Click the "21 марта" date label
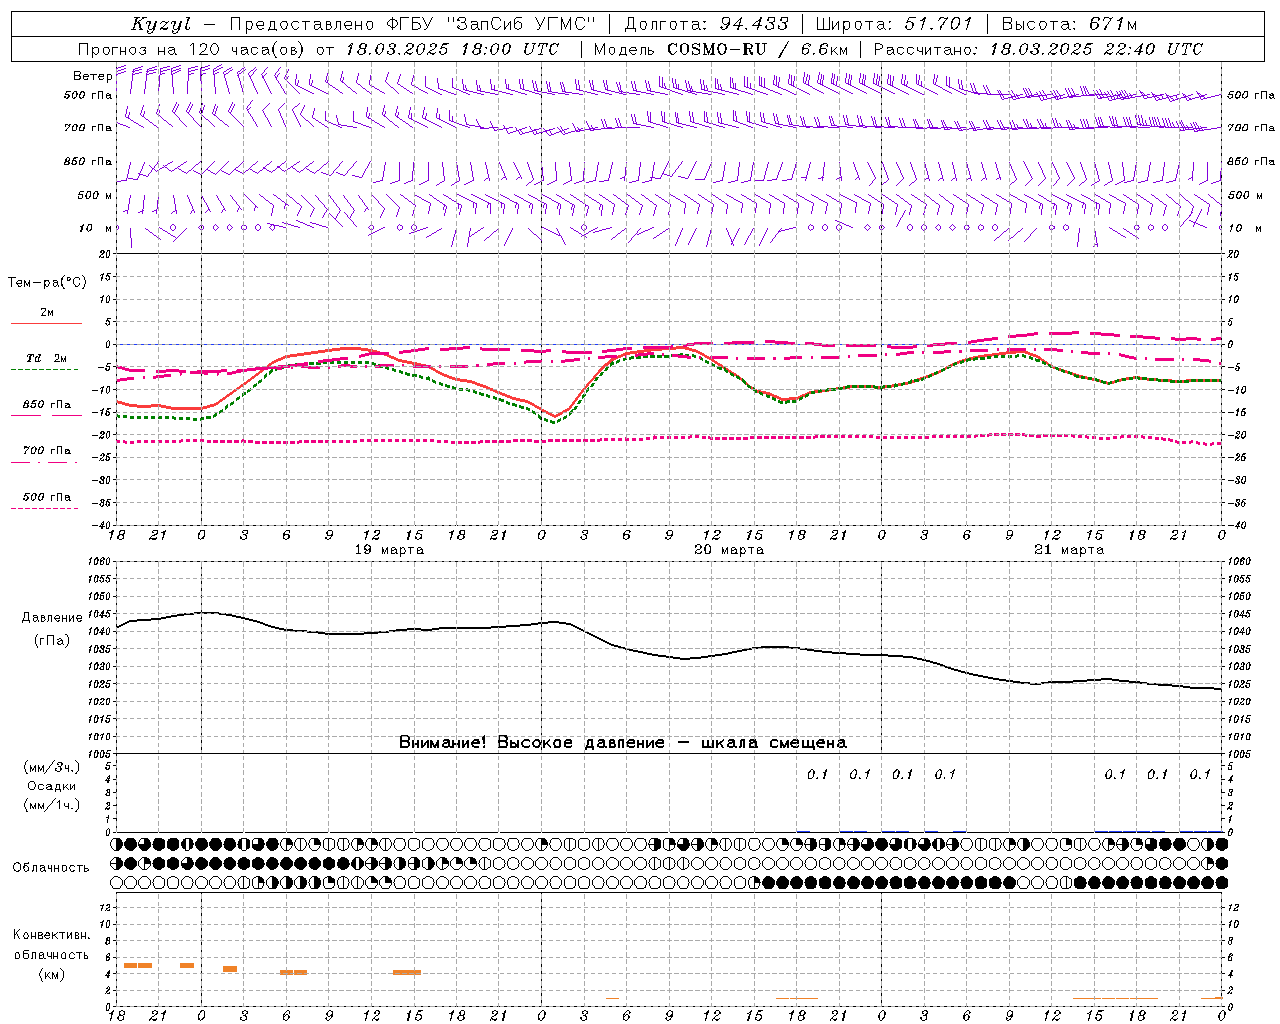Screen dimensions: 1280x1024 [1069, 549]
